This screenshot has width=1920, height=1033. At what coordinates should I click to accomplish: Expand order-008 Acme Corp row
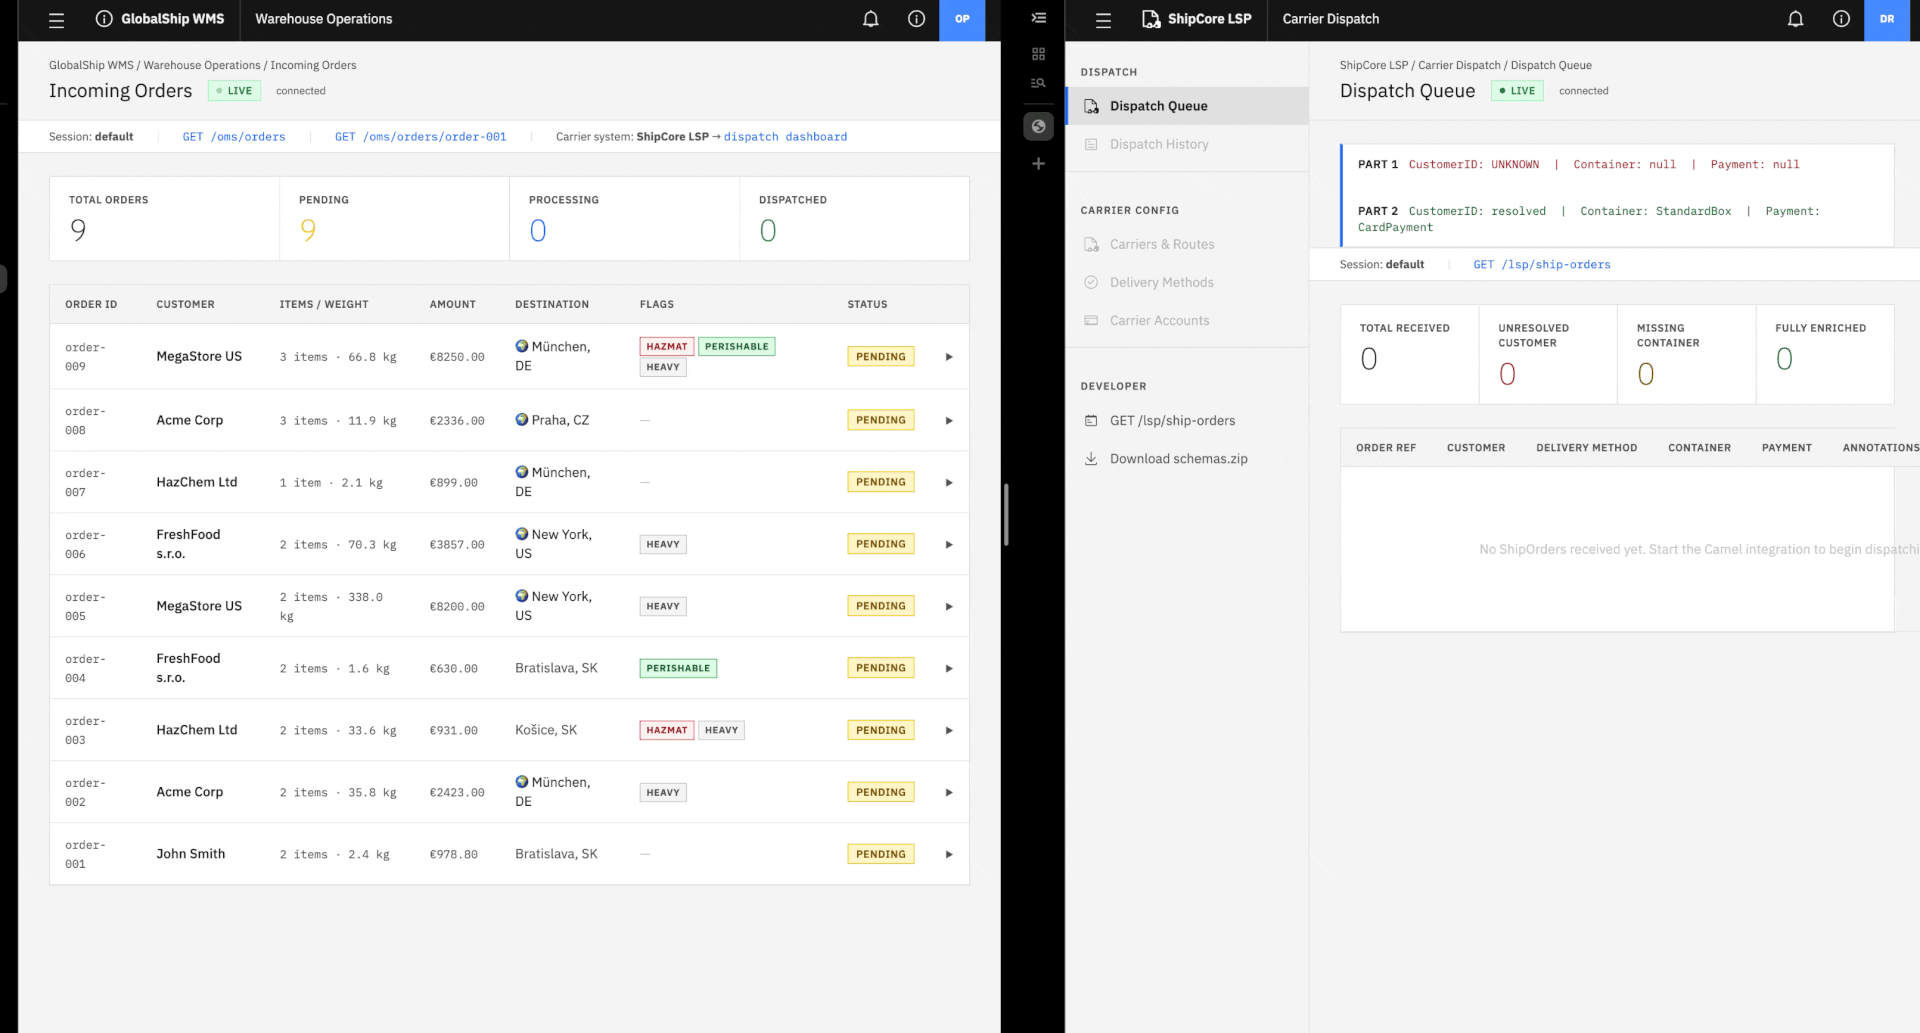[949, 421]
